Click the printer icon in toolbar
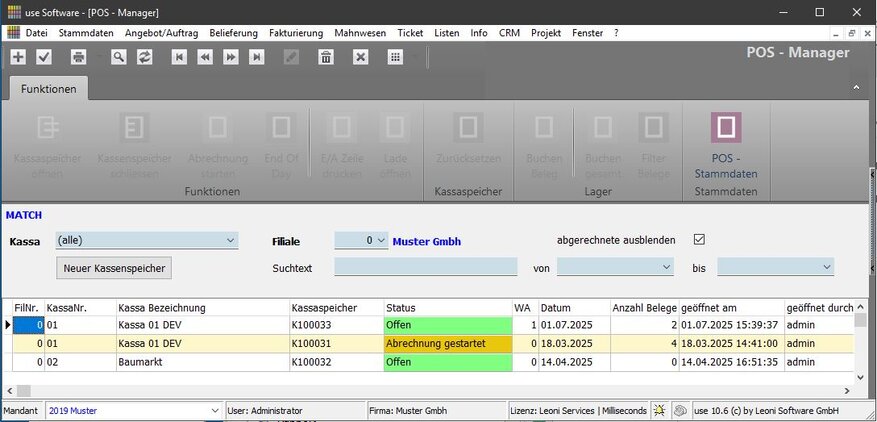877x422 pixels. click(78, 57)
